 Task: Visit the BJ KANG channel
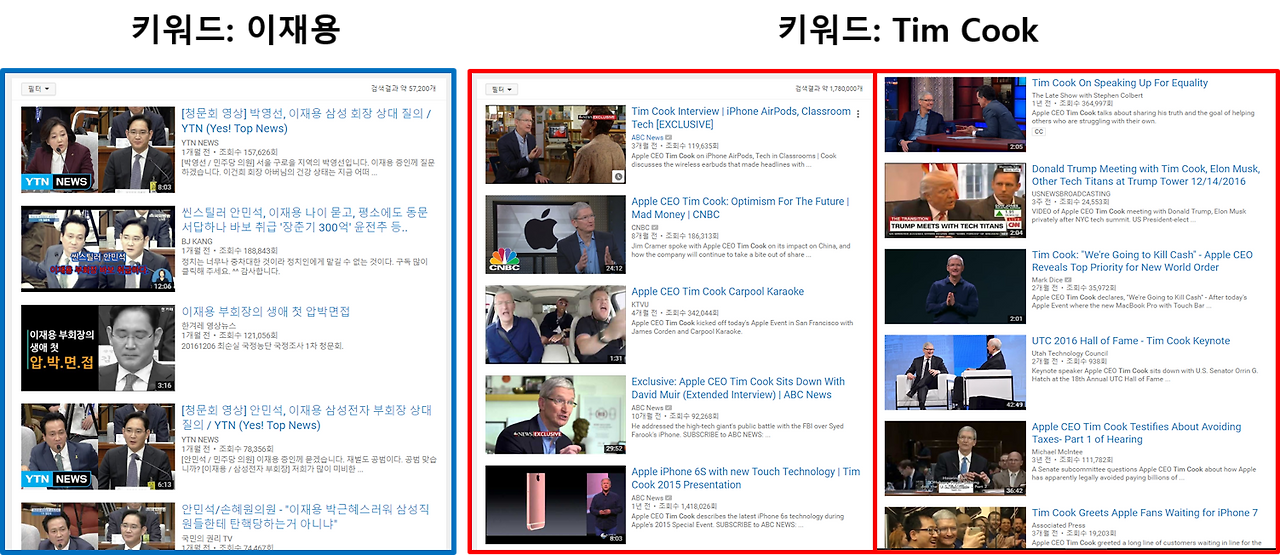click(198, 241)
